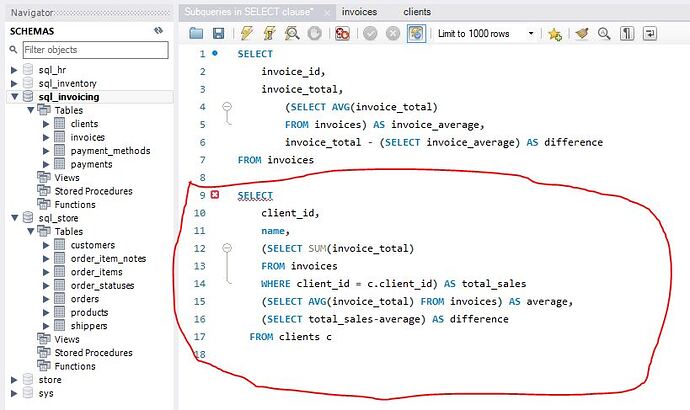The width and height of the screenshot is (690, 410).
Task: Click the sys database icon
Action: point(28,393)
